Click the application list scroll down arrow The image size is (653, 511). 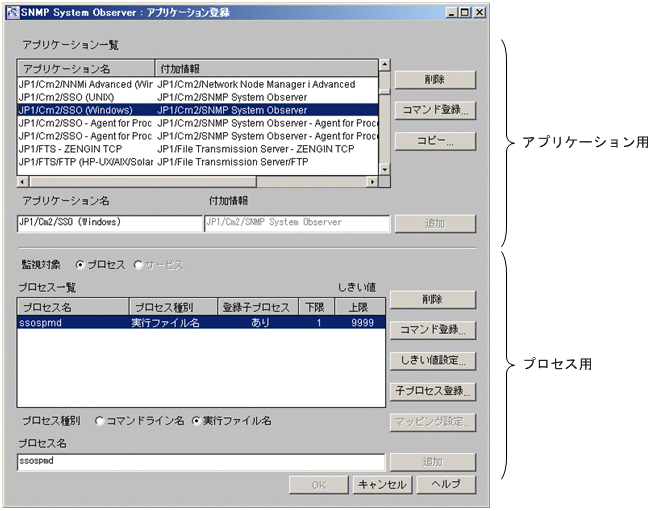[385, 170]
